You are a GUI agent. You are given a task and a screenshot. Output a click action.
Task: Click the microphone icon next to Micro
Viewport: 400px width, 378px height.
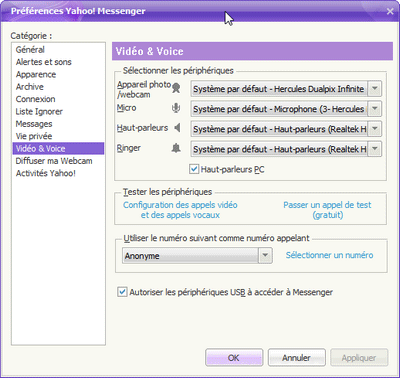pyautogui.click(x=176, y=108)
